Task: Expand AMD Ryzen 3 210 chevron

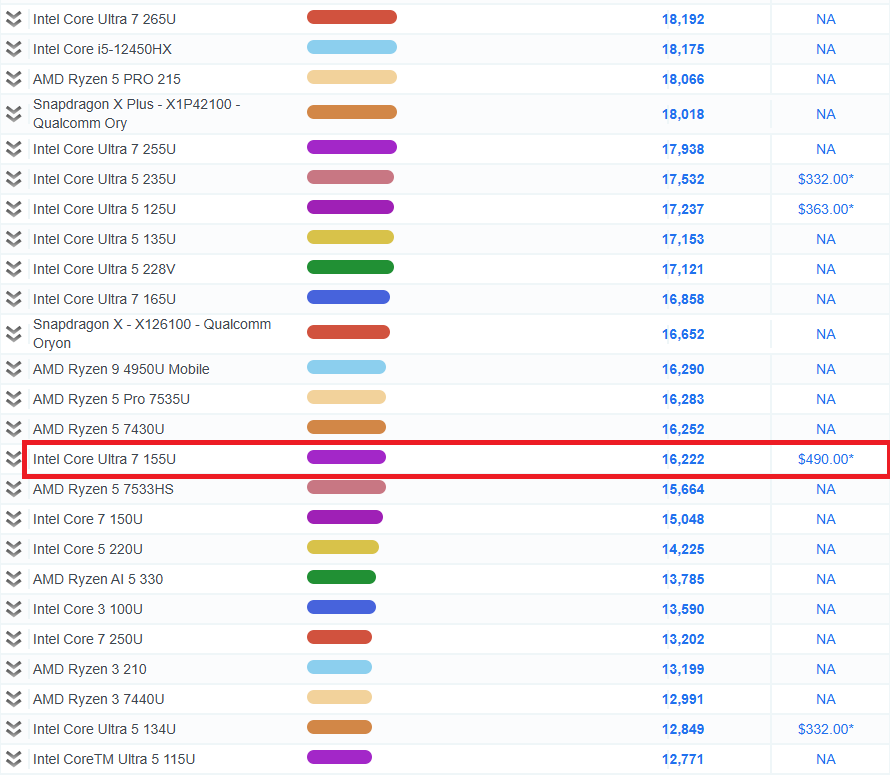Action: tap(14, 669)
